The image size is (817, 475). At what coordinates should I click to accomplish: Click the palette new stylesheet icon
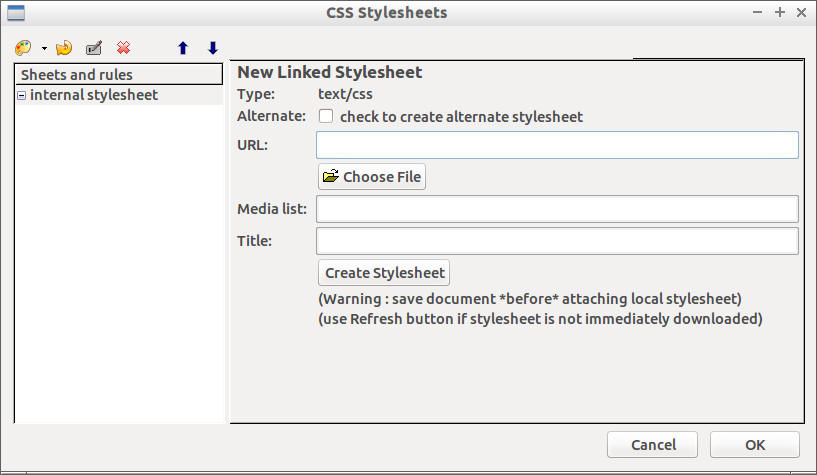(24, 48)
